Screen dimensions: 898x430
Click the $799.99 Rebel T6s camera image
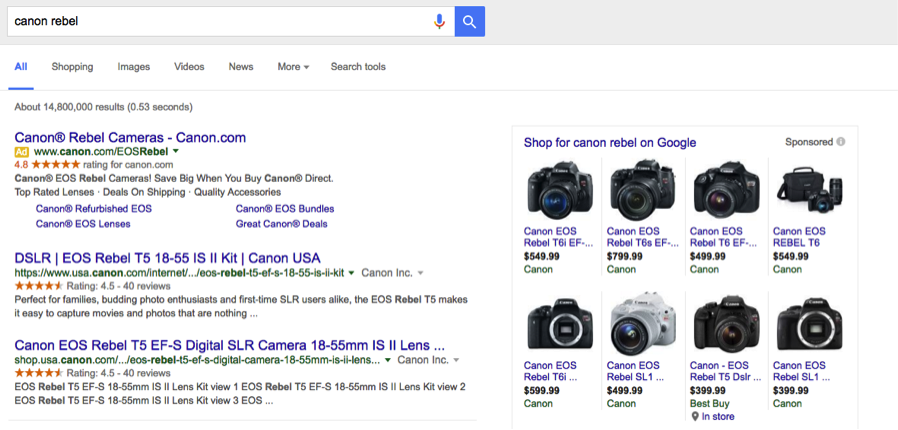643,190
